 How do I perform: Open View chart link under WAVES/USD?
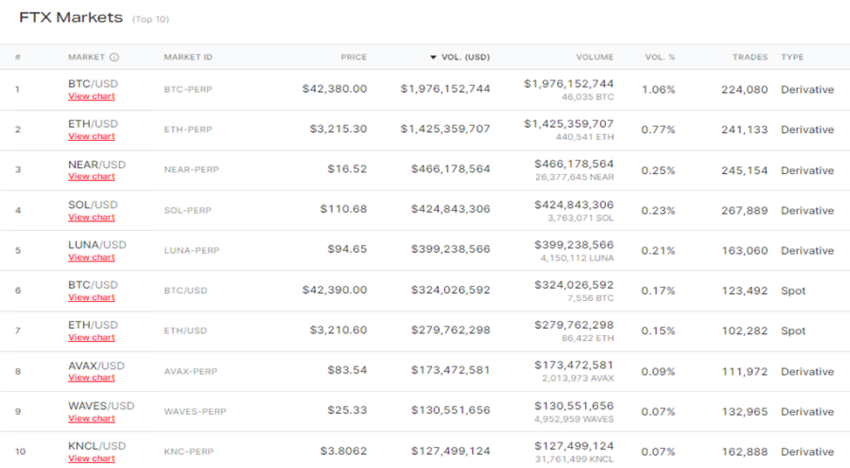[91, 418]
